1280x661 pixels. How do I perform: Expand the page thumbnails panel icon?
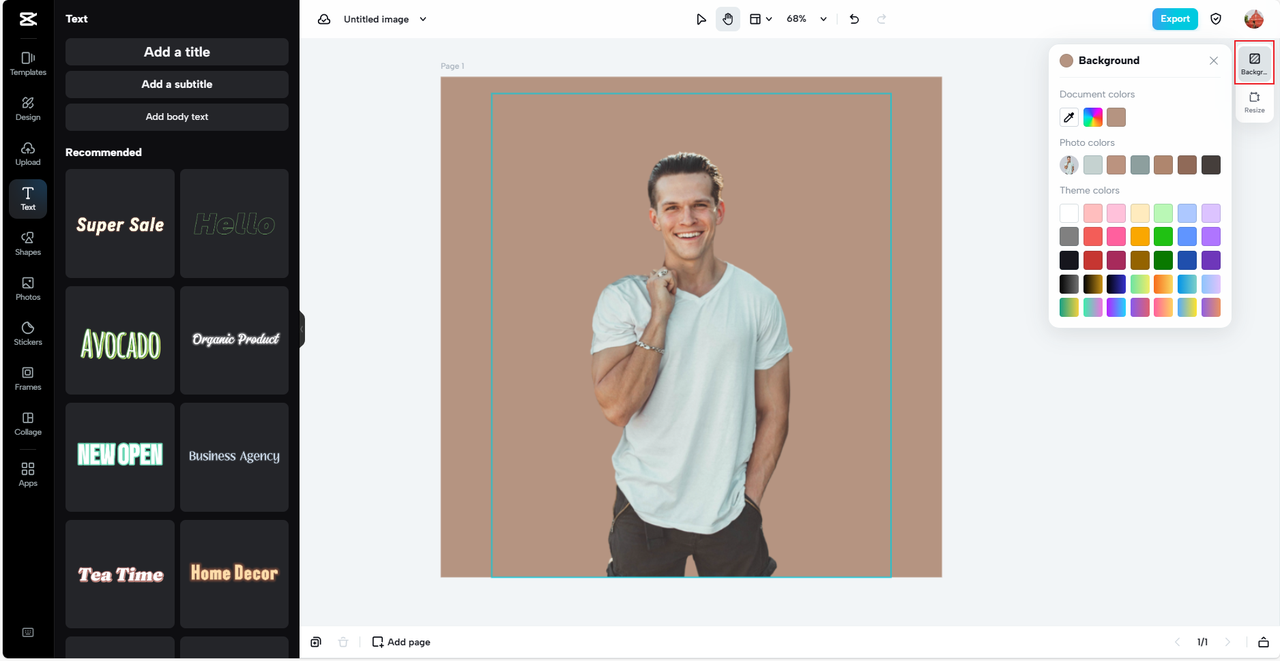[1263, 642]
